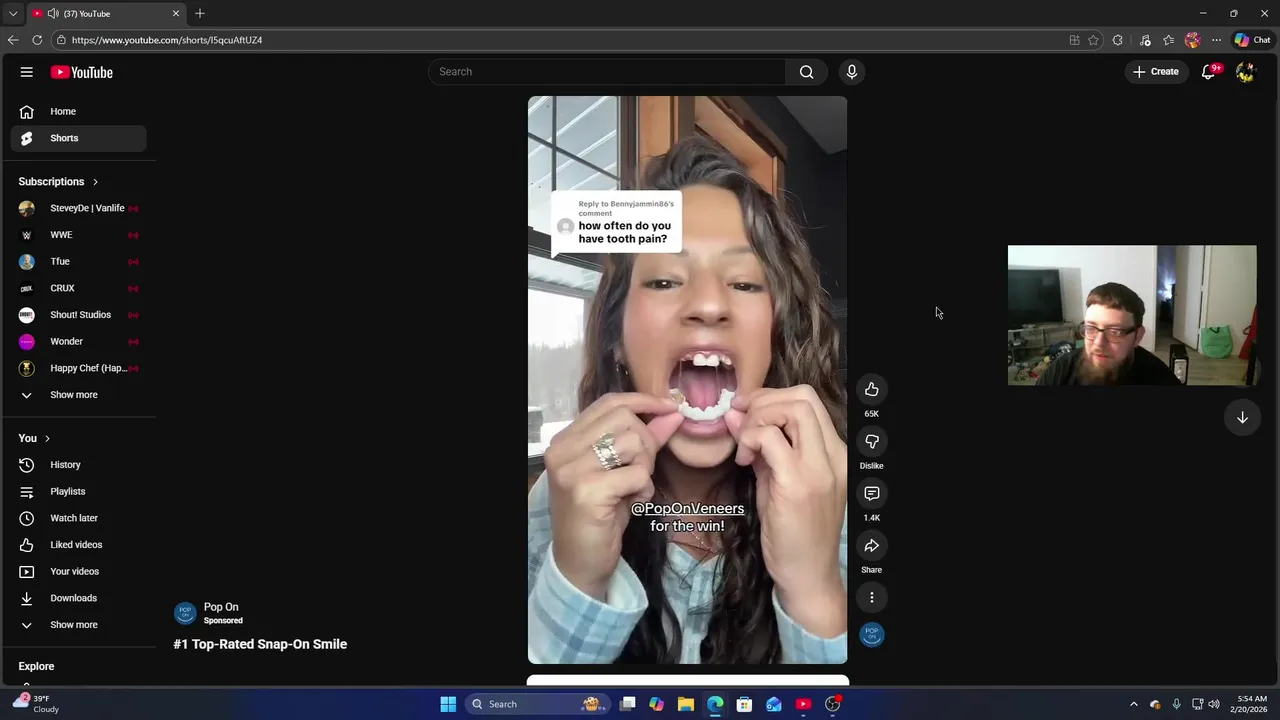1280x720 pixels.
Task: Click the Create button
Action: [x=1156, y=72]
